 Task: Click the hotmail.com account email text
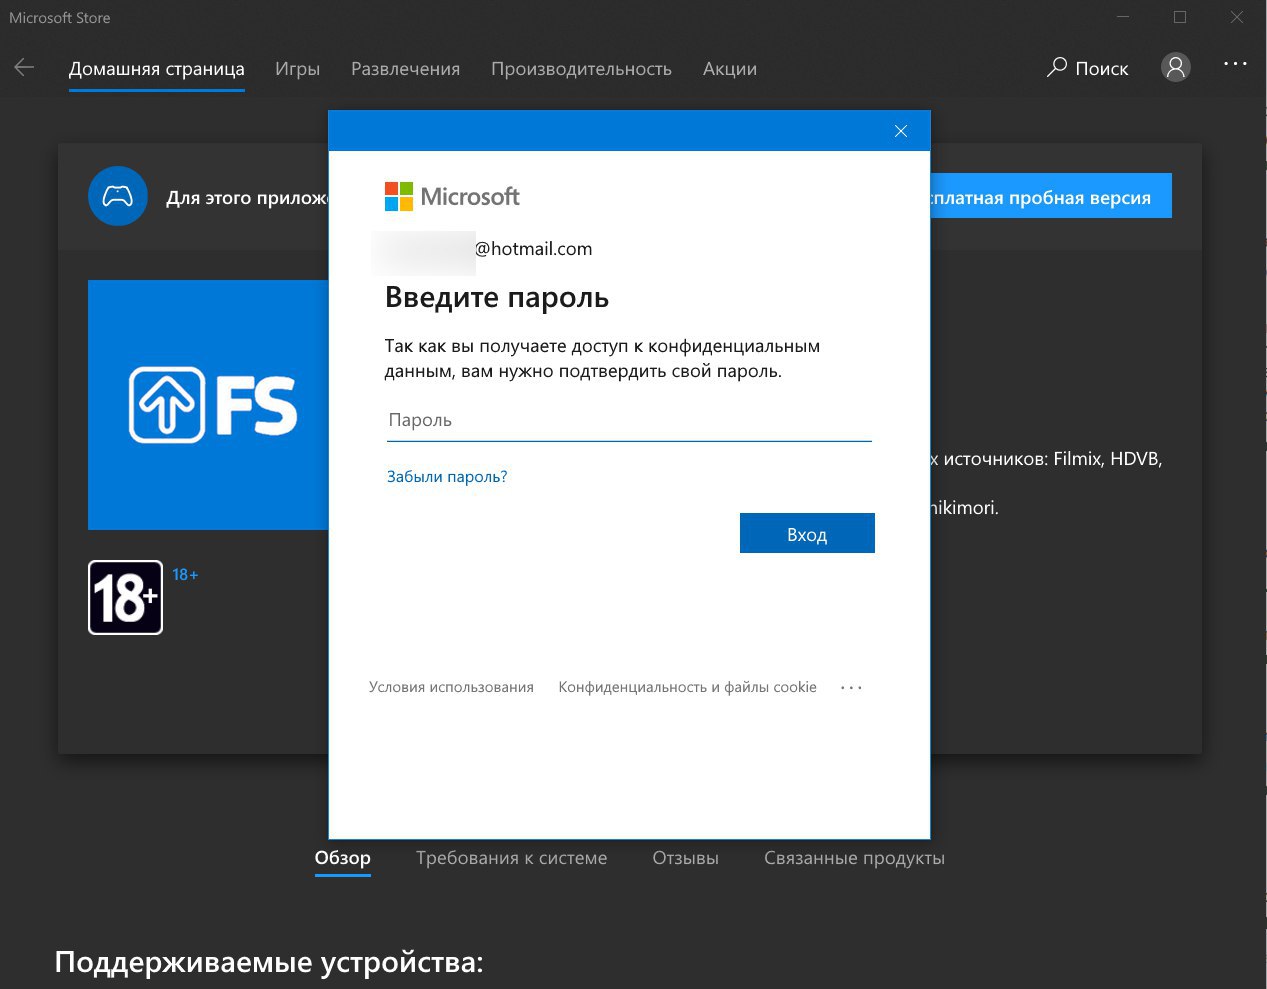click(533, 249)
